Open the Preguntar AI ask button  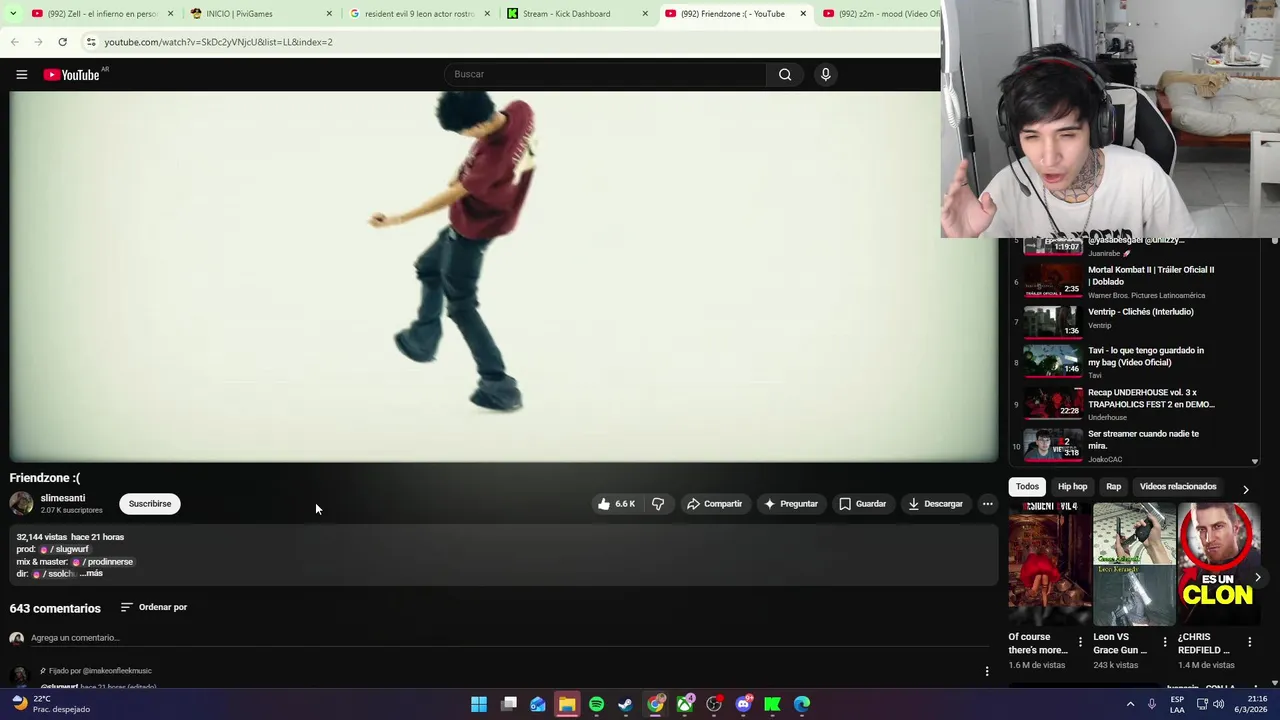click(x=790, y=504)
